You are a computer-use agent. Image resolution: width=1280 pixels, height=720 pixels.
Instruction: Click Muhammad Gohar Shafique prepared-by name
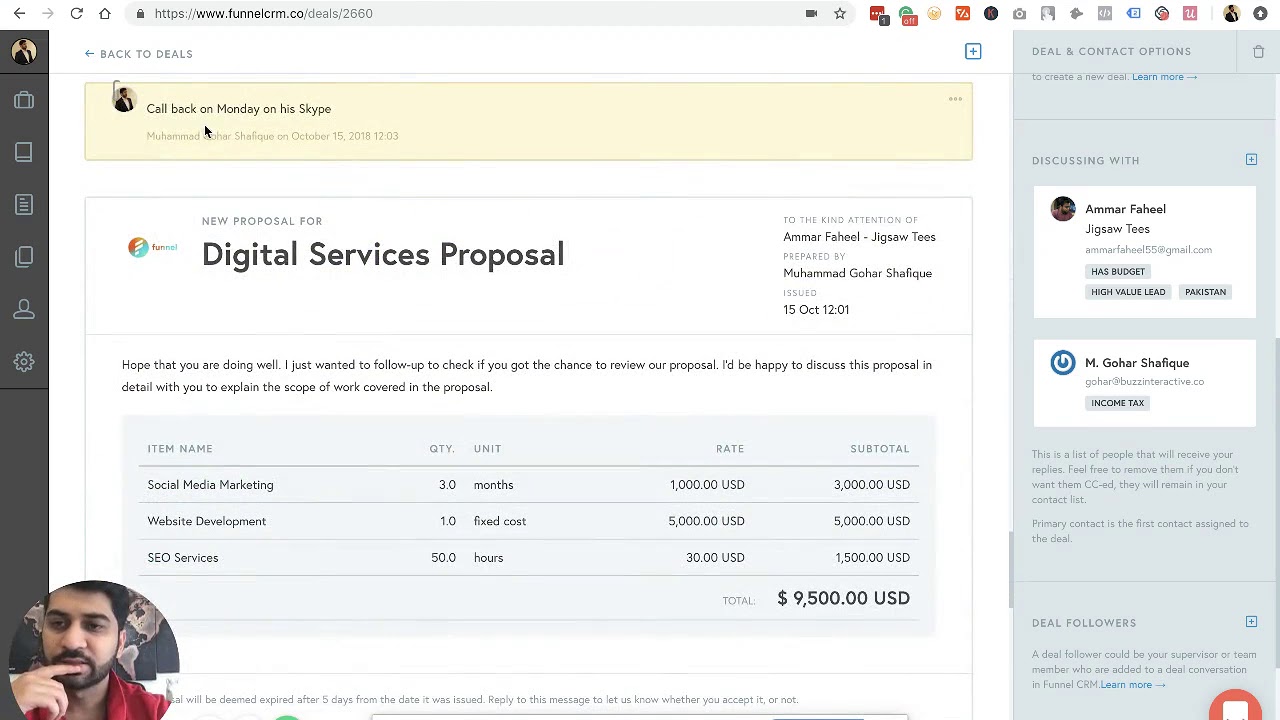pos(857,273)
